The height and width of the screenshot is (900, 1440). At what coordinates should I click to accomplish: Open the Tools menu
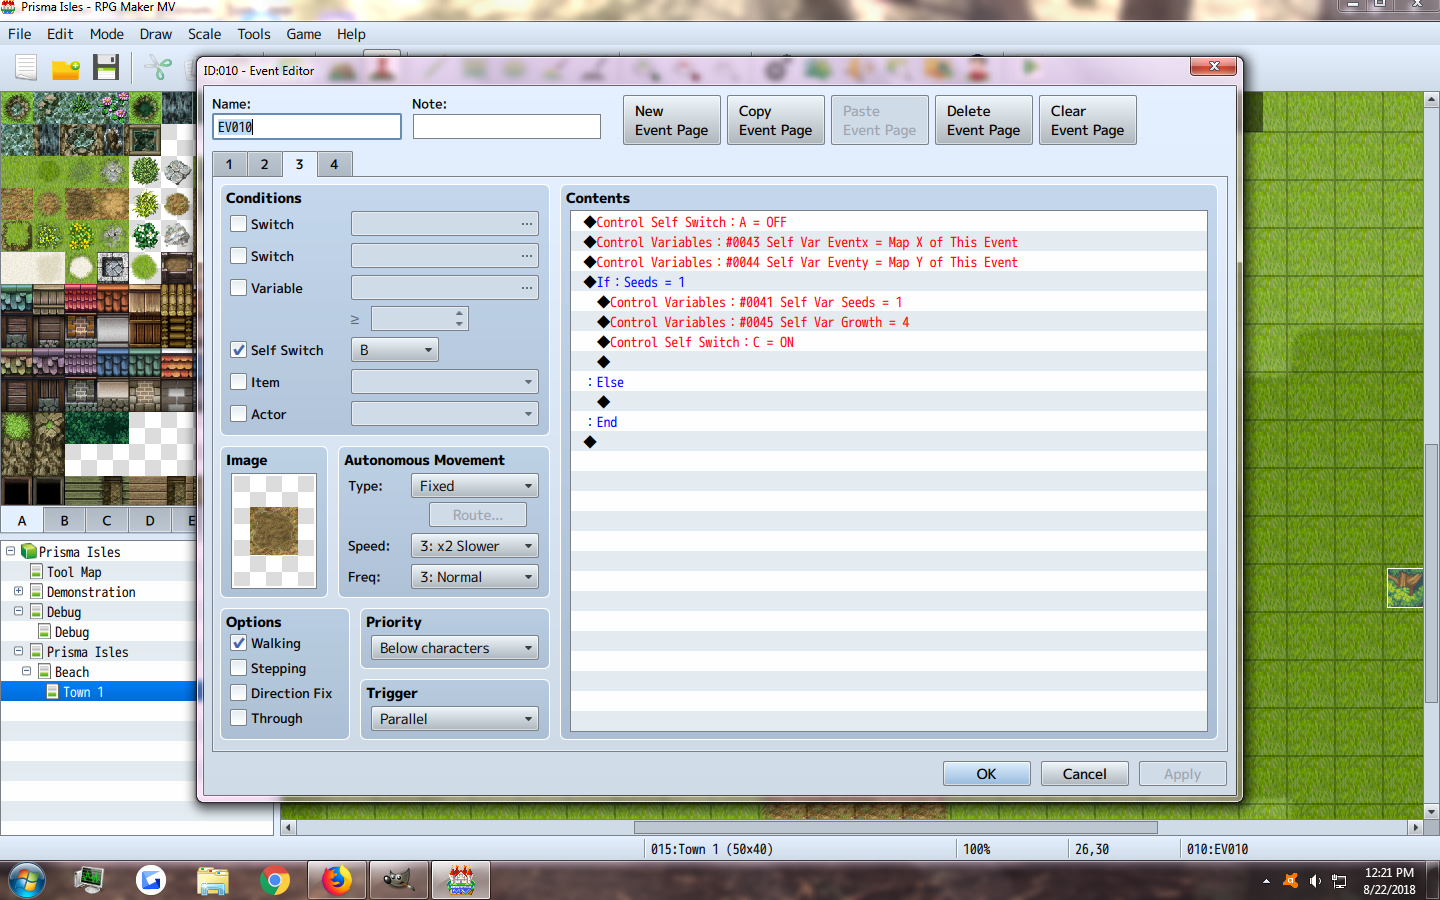pyautogui.click(x=254, y=34)
